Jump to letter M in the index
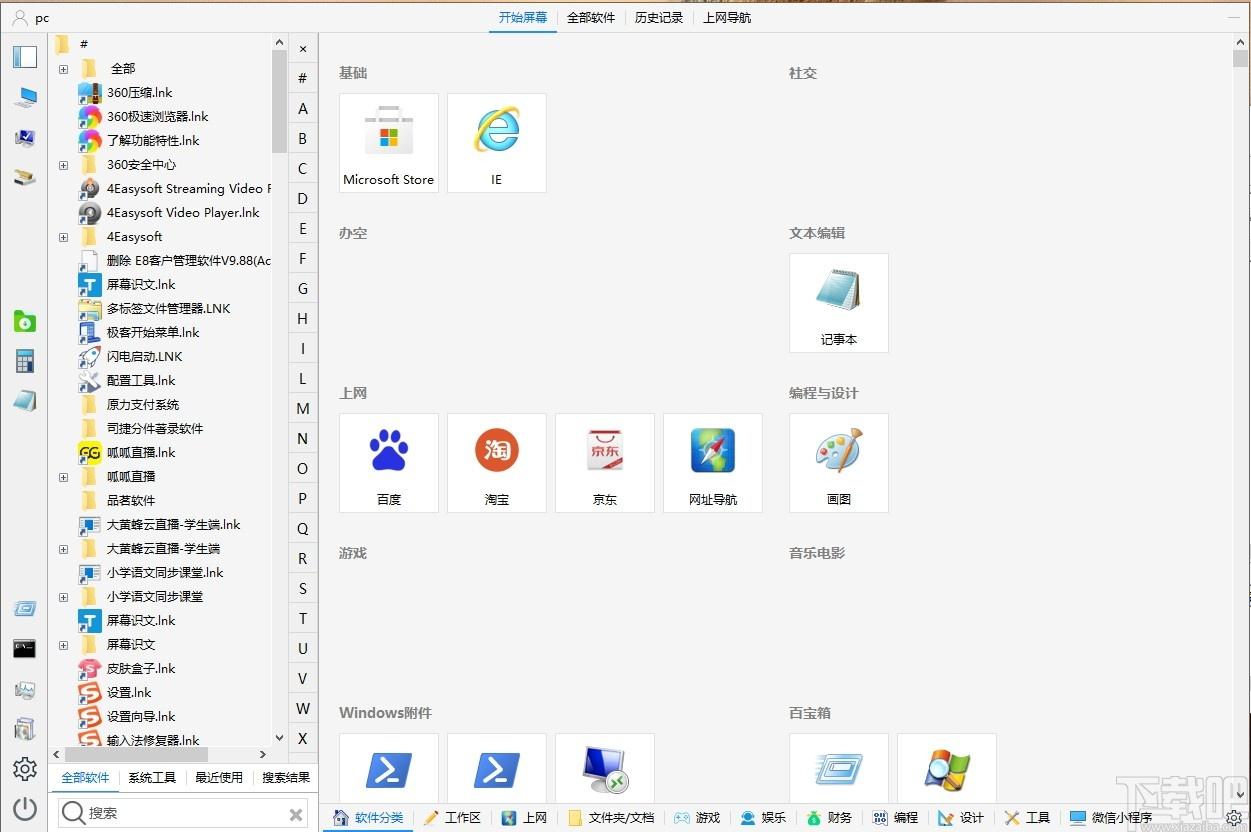Viewport: 1251px width, 832px height. click(x=303, y=409)
